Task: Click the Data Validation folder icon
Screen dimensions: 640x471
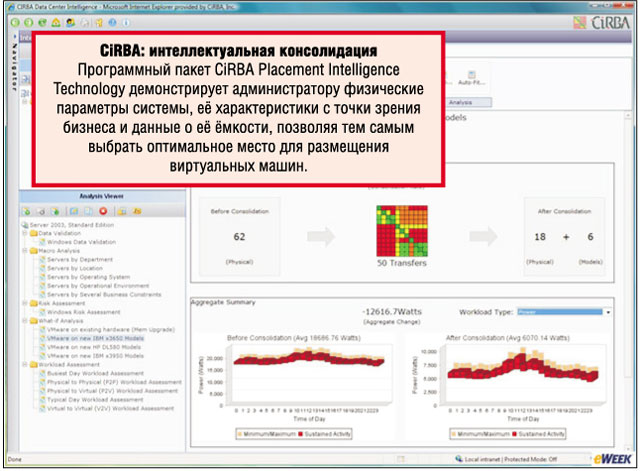Action: (34, 233)
